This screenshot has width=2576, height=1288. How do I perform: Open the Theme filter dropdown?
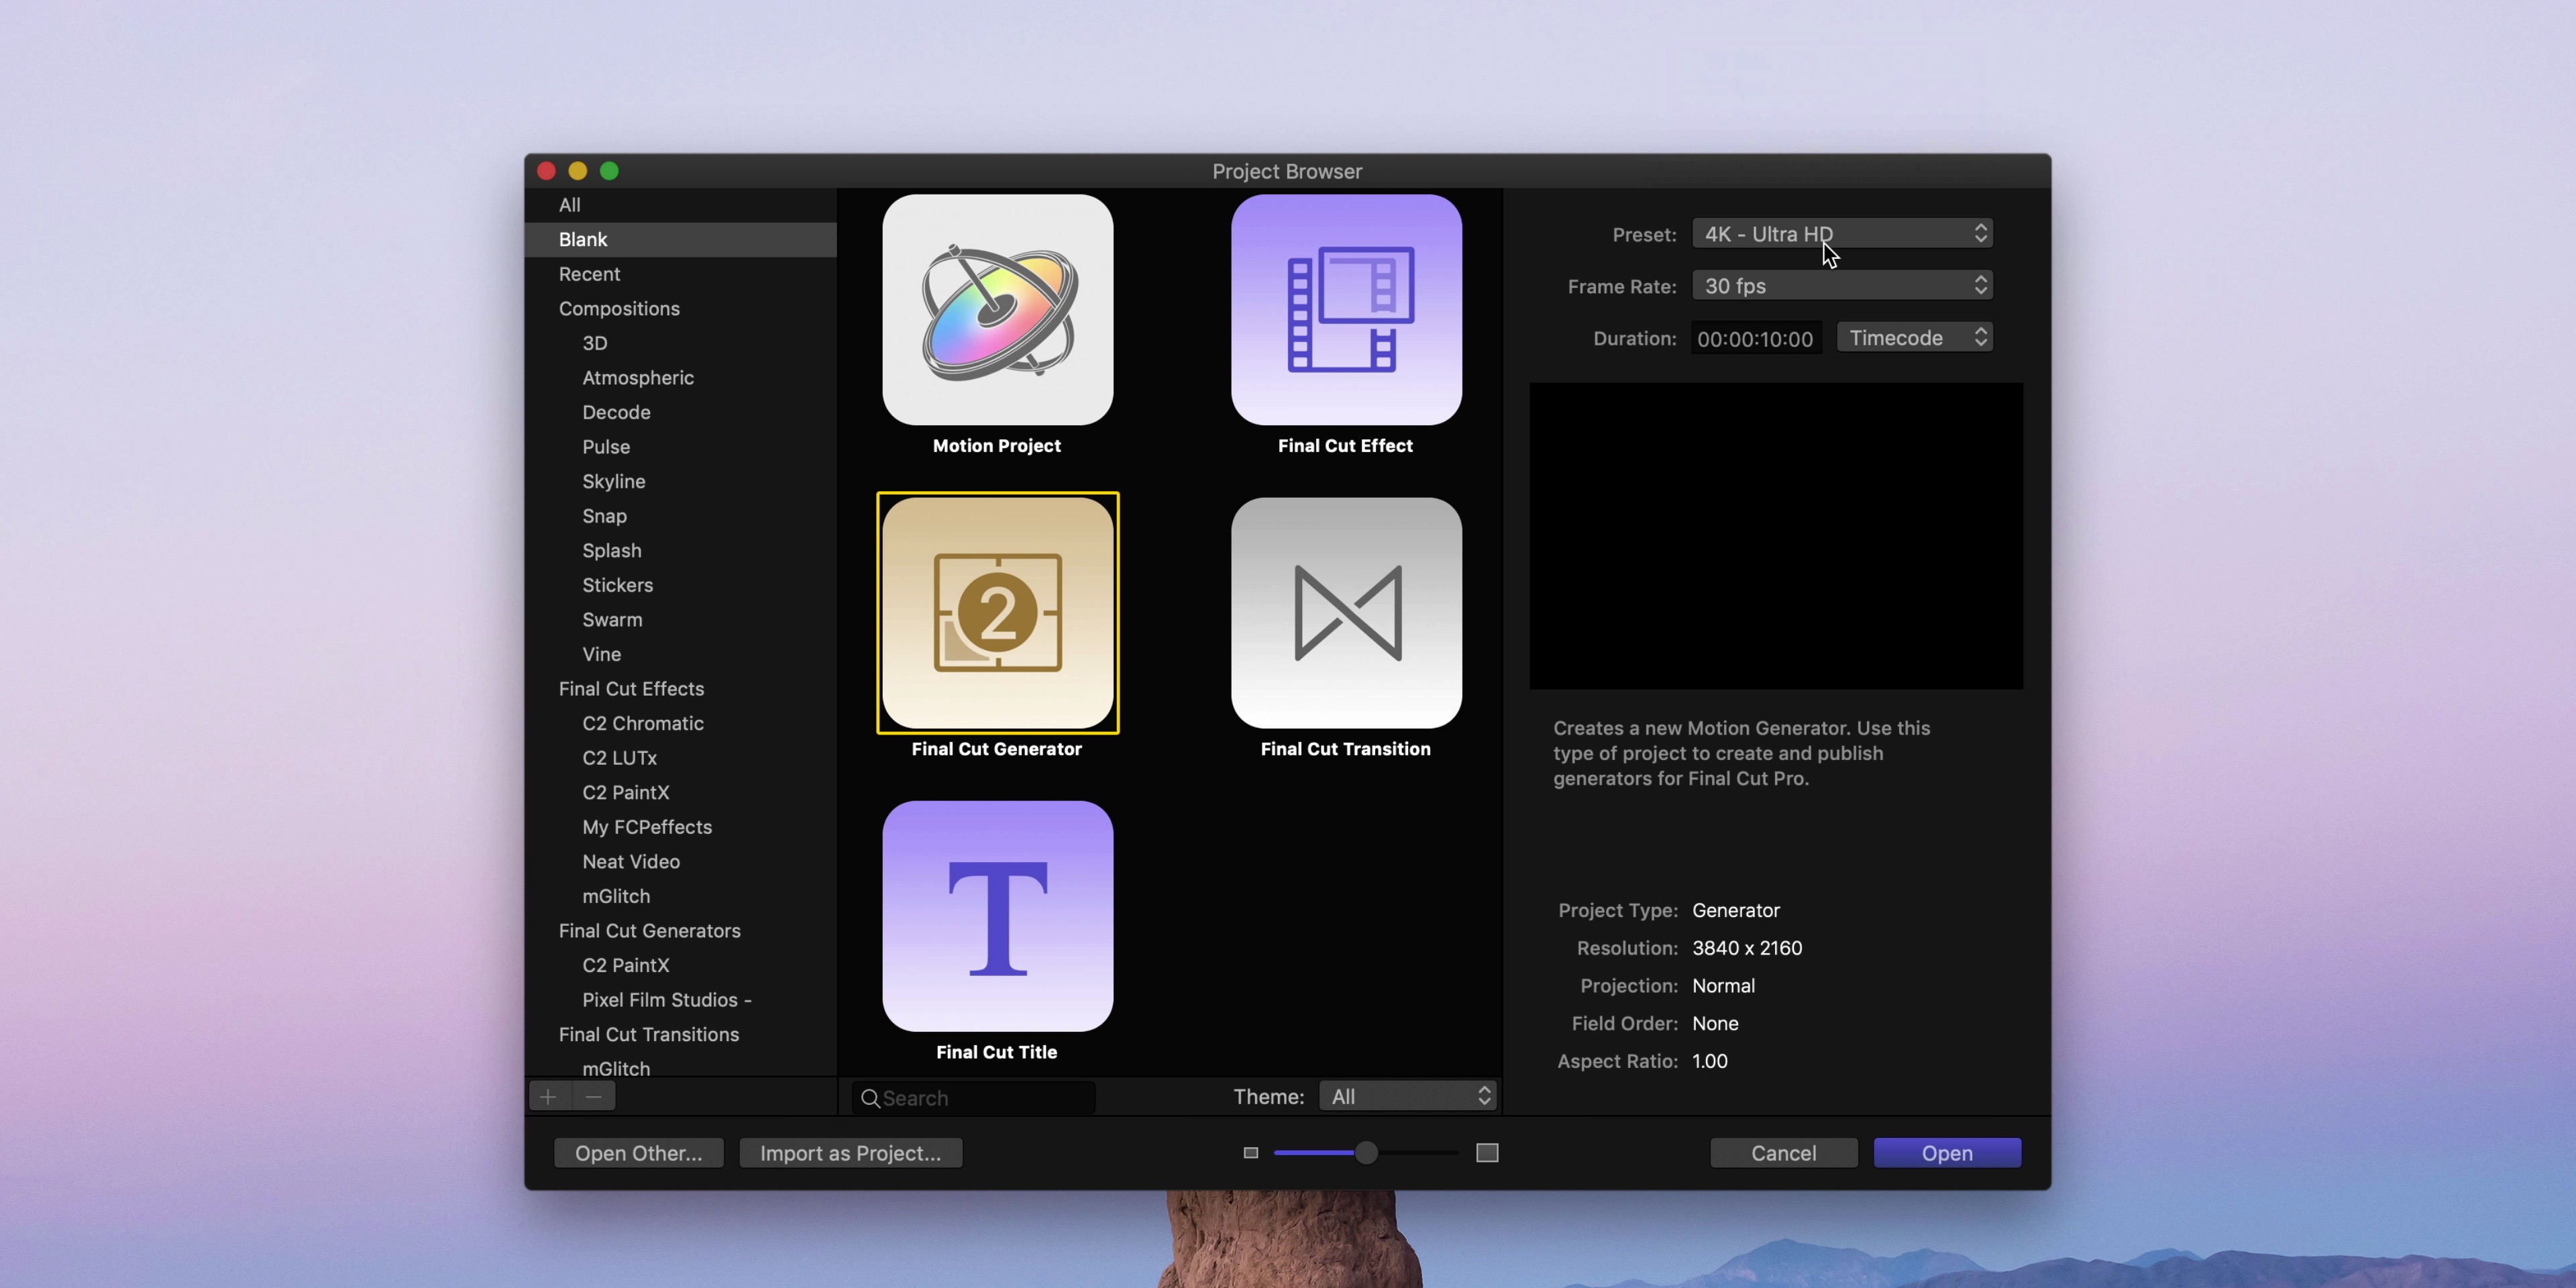click(x=1408, y=1097)
